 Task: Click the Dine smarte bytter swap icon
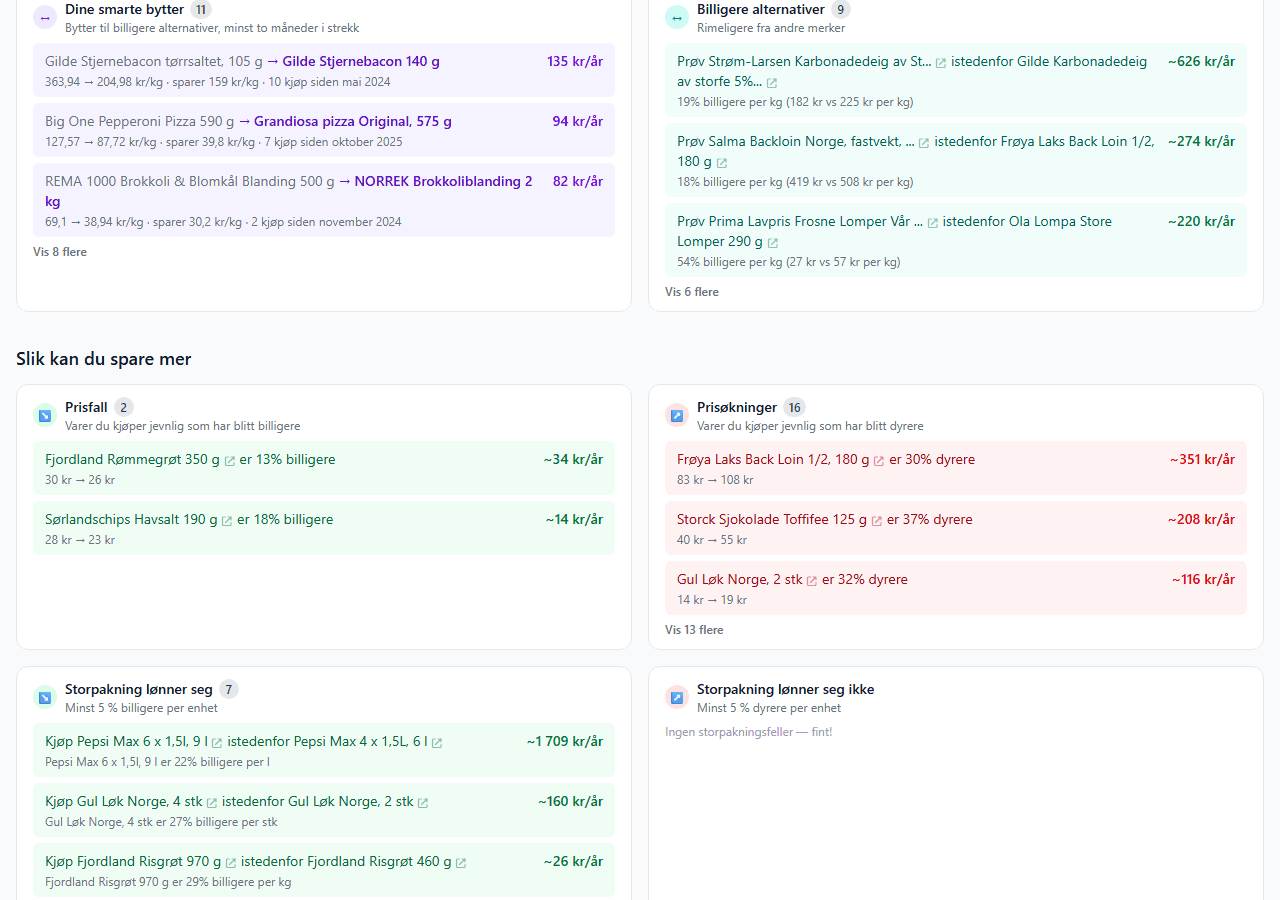point(45,17)
